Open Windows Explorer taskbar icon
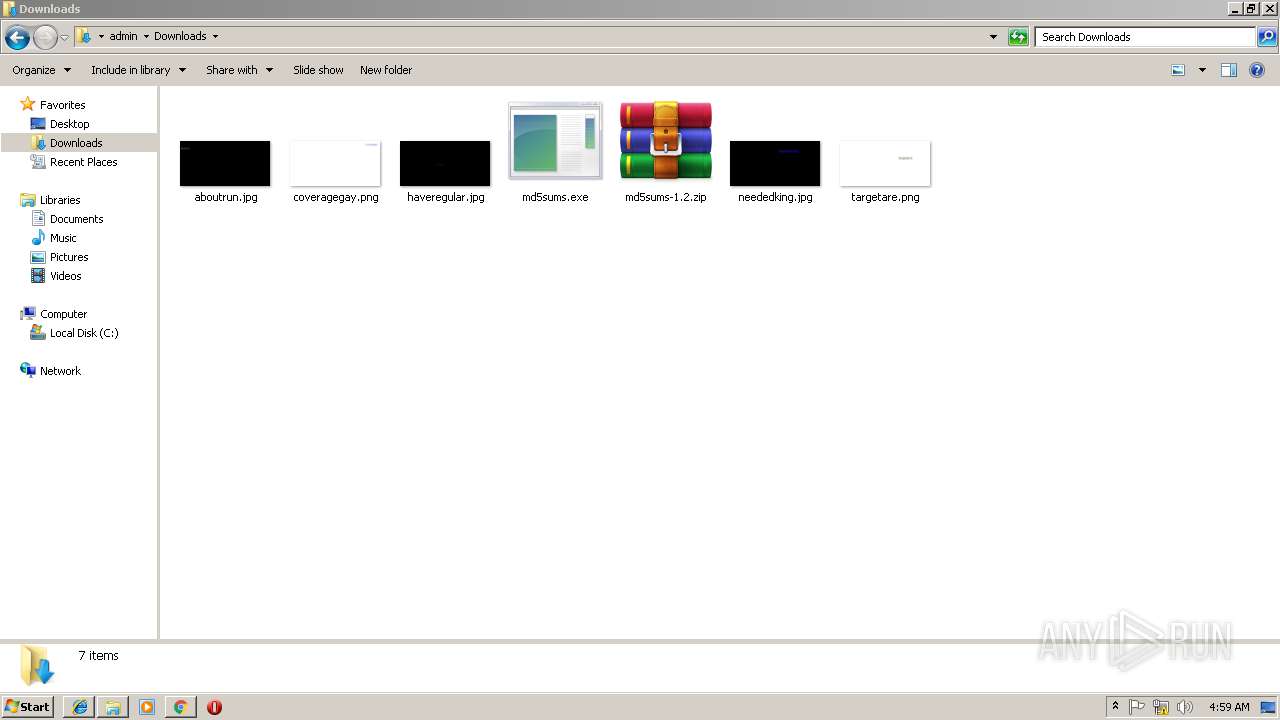Viewport: 1280px width, 720px height. click(x=113, y=707)
